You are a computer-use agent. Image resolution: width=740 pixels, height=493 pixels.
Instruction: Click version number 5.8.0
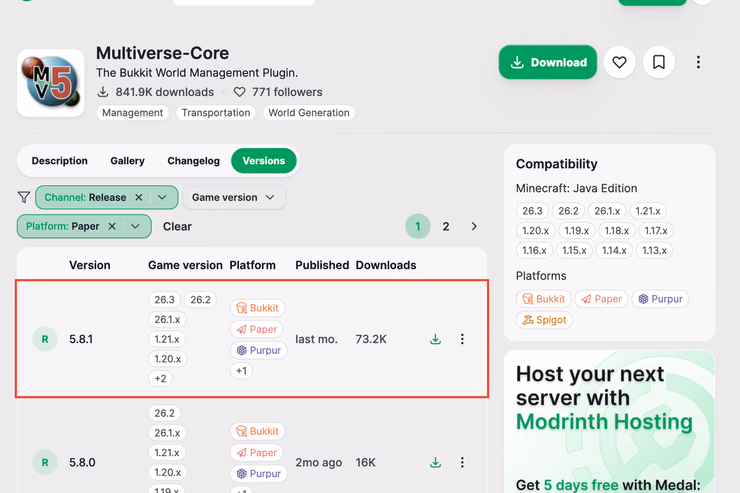pos(82,462)
